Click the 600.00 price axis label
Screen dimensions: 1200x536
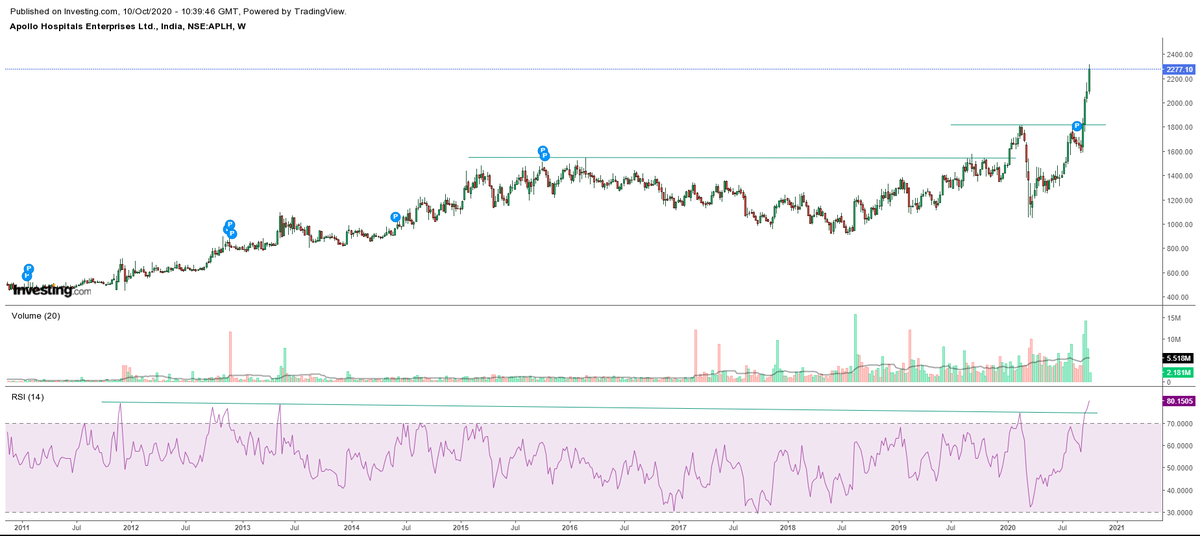click(x=1180, y=273)
